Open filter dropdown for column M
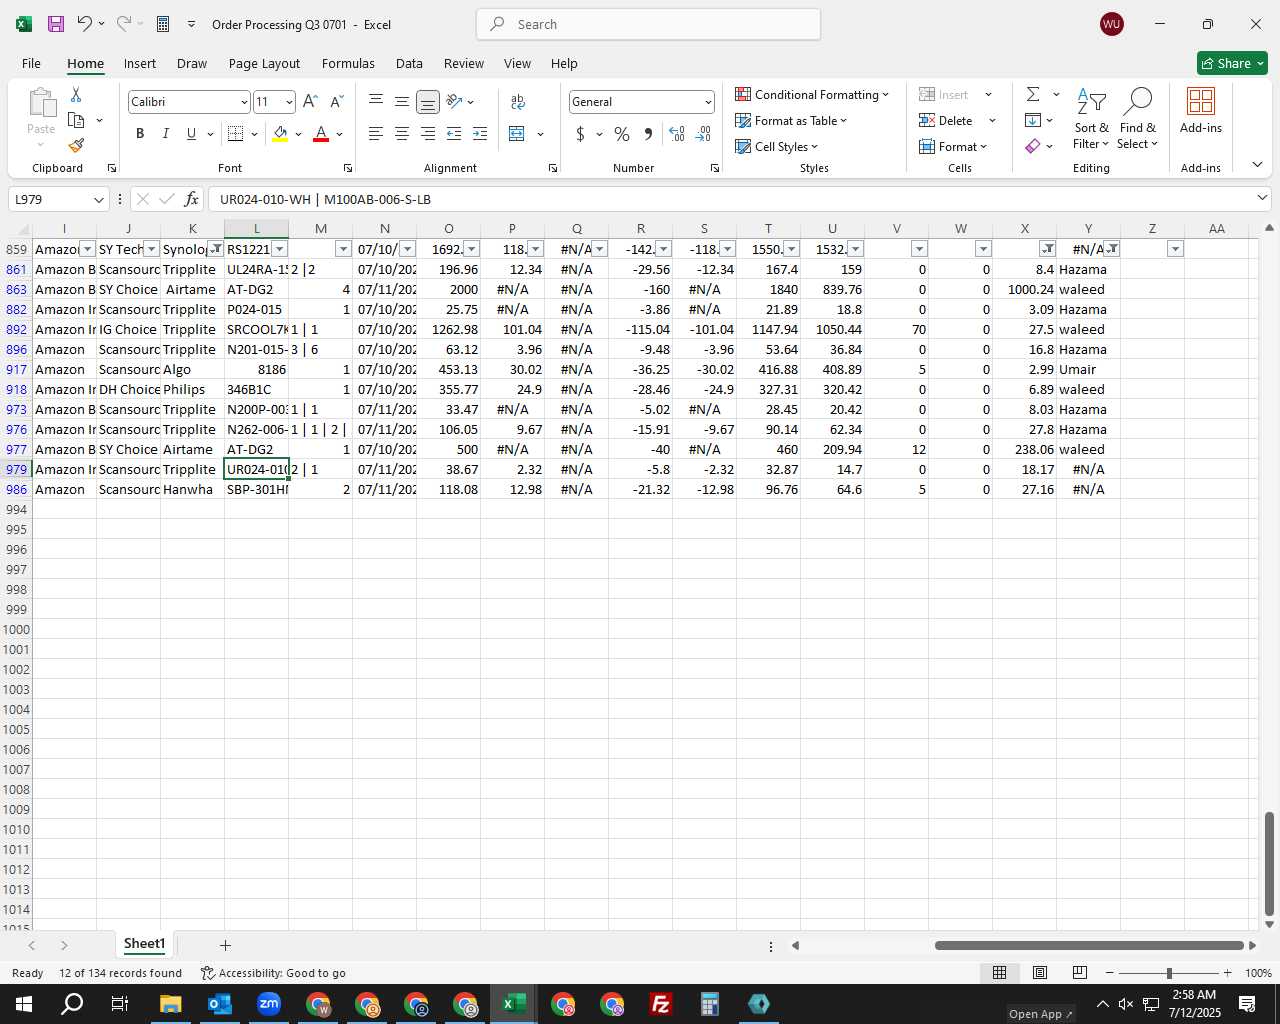This screenshot has width=1280, height=1024. pyautogui.click(x=343, y=249)
